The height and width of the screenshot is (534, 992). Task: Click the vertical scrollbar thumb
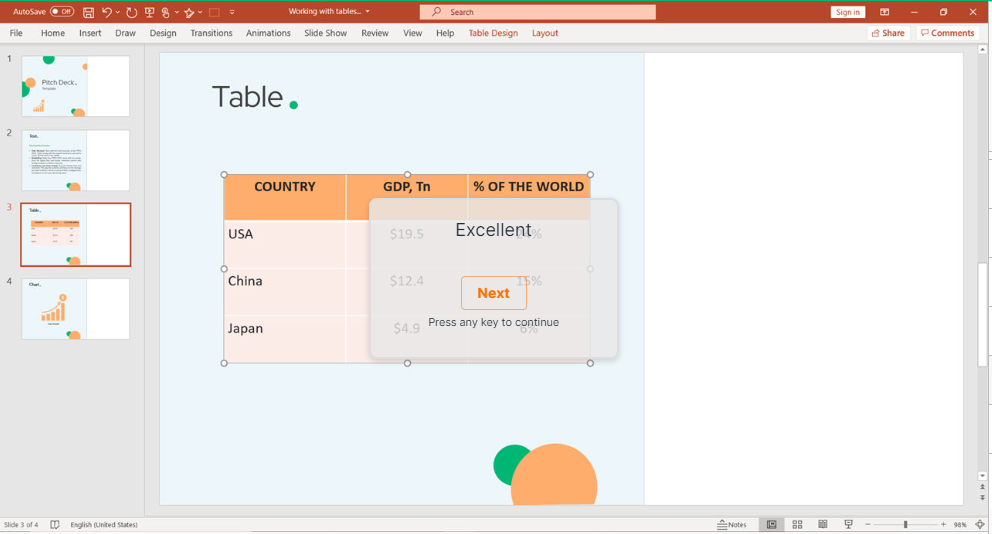pos(983,314)
